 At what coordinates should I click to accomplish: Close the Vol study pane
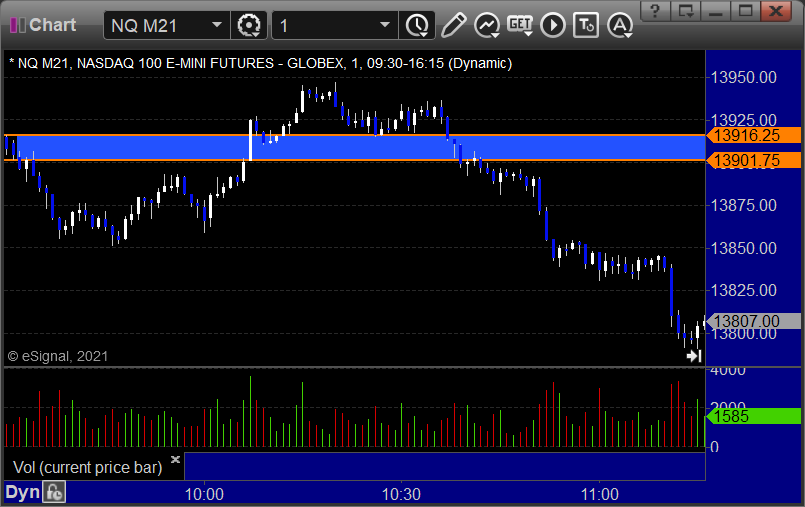[175, 459]
